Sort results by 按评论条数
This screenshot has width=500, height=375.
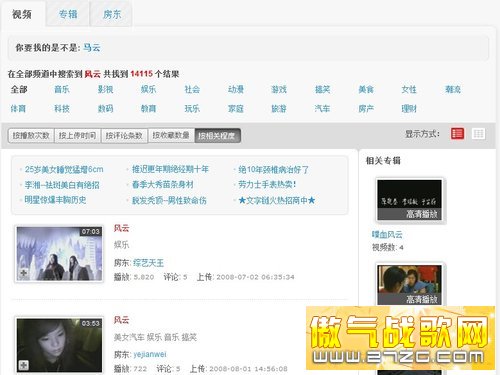pyautogui.click(x=124, y=136)
